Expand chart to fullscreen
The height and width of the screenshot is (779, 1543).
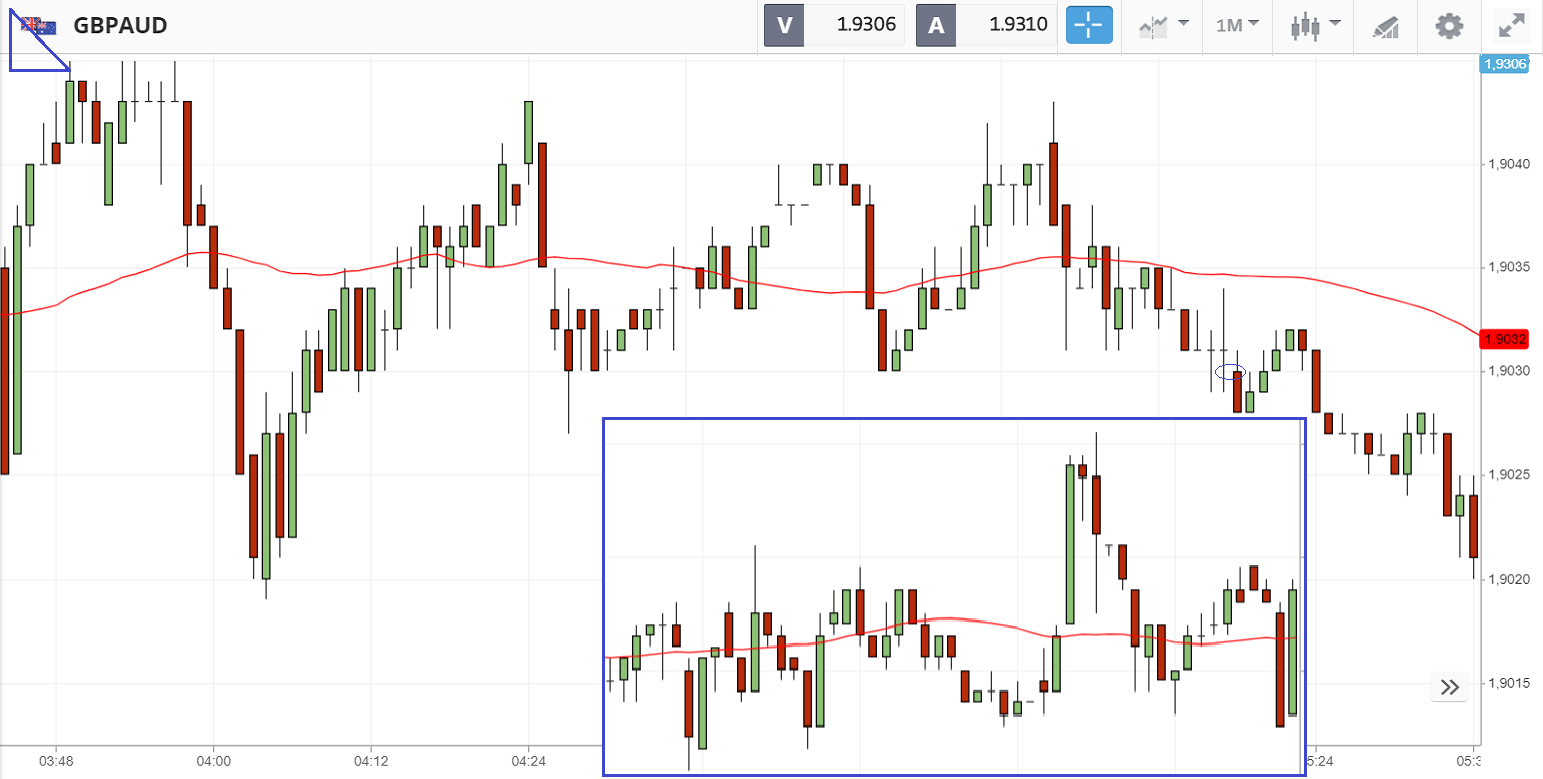coord(1511,25)
